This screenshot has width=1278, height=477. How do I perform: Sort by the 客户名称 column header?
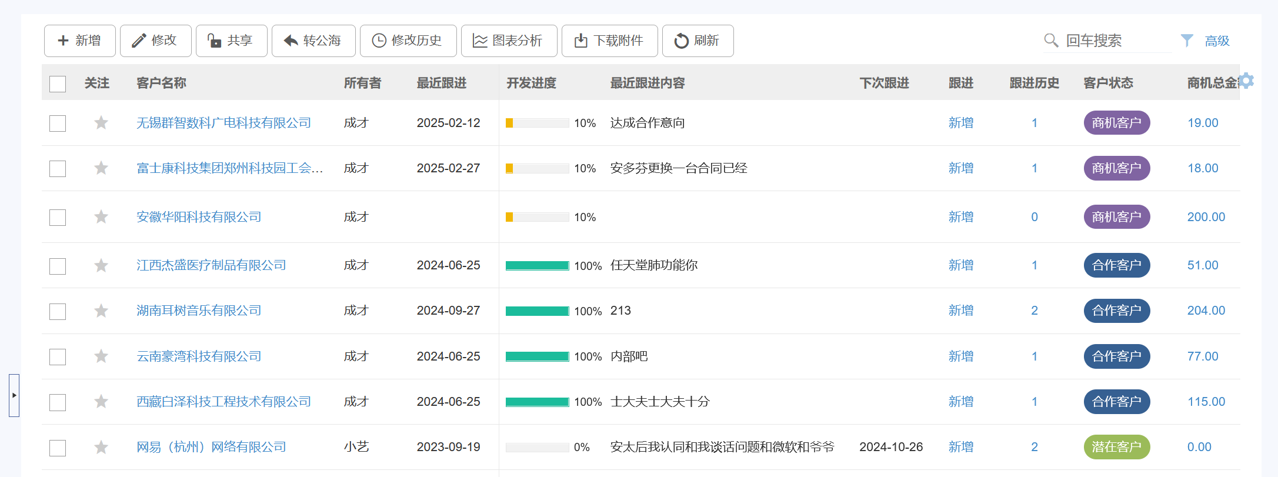(x=161, y=83)
